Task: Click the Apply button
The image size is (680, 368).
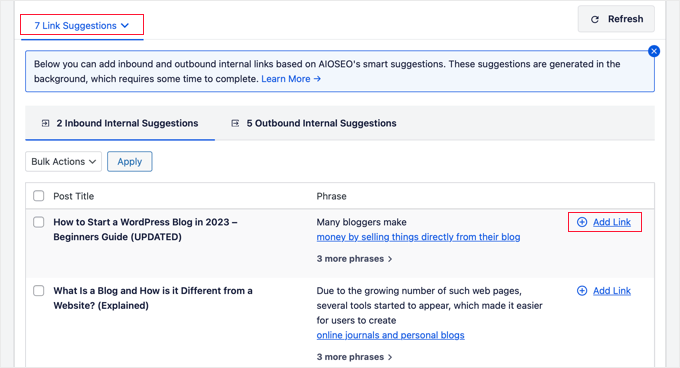Action: (x=130, y=162)
